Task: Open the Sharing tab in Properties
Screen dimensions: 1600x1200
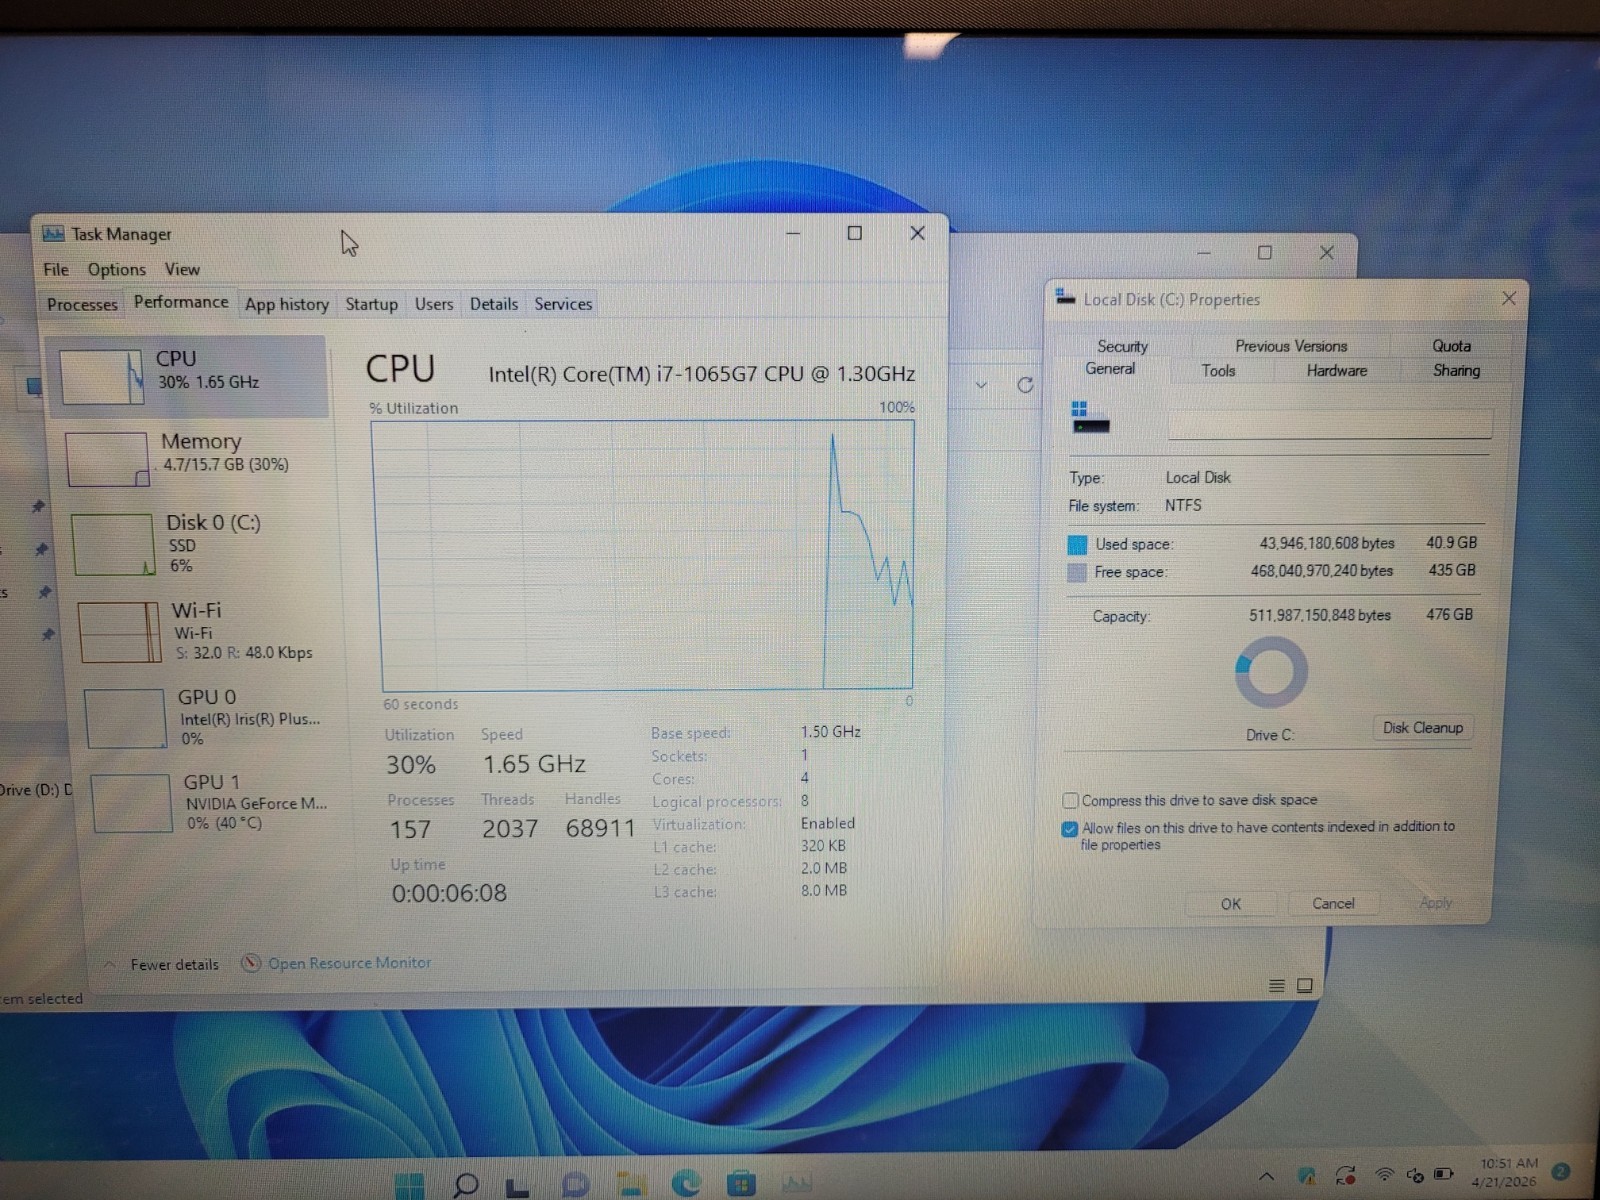Action: coord(1456,370)
